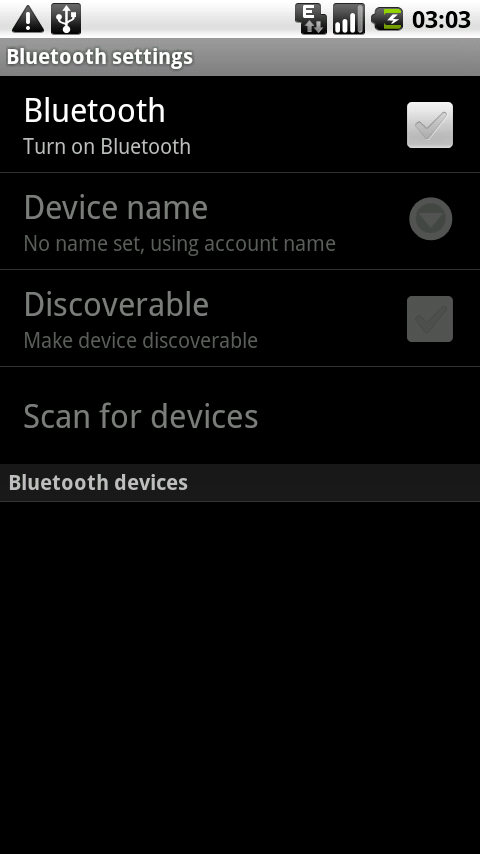Tap 'Make device discoverable' subtitle

click(x=141, y=340)
